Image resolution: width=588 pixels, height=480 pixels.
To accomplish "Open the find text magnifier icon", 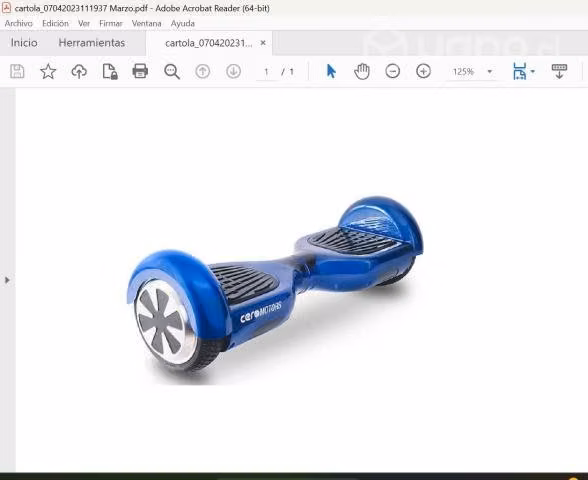I will click(x=172, y=71).
